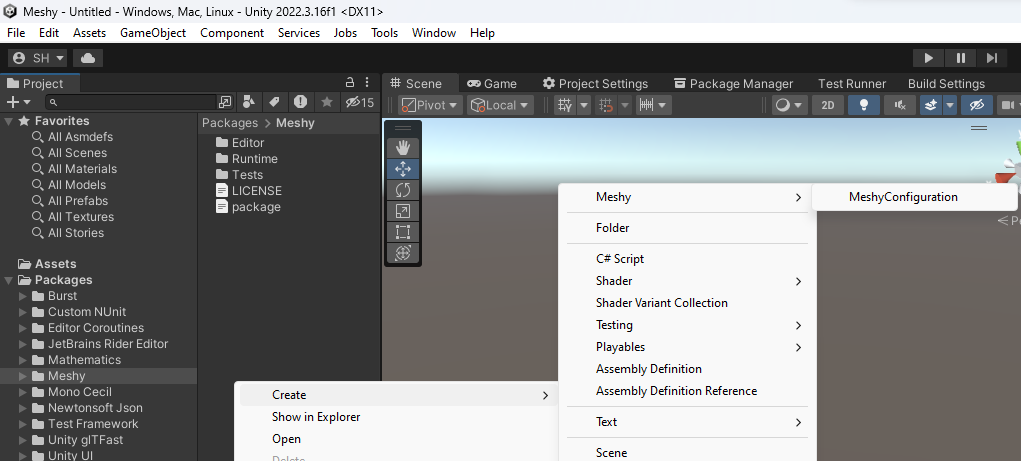Toggle scene audio mute

[x=901, y=105]
